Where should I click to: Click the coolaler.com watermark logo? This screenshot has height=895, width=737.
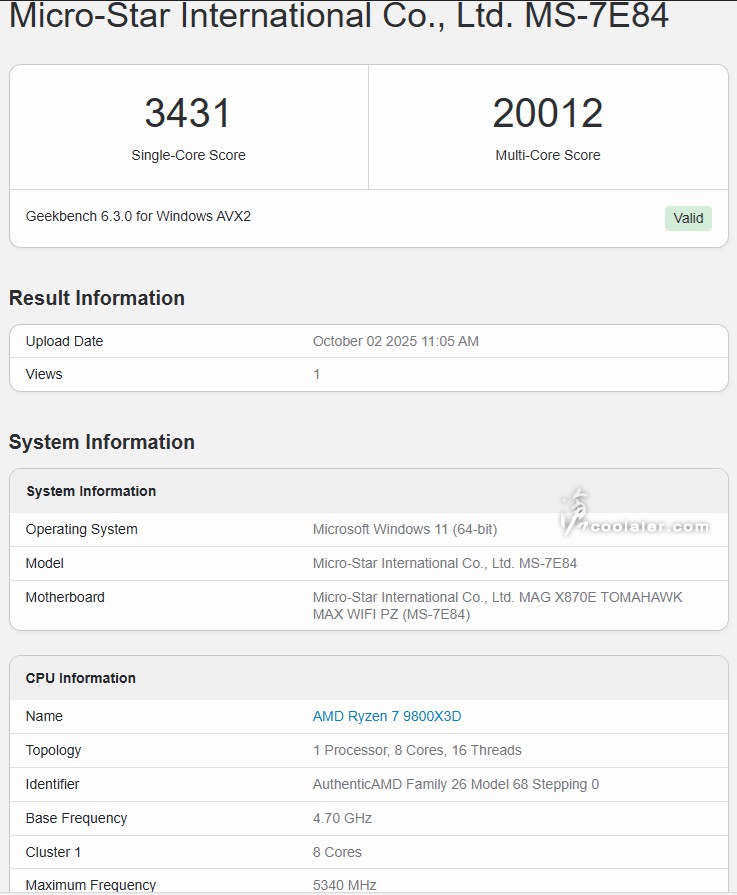[634, 517]
